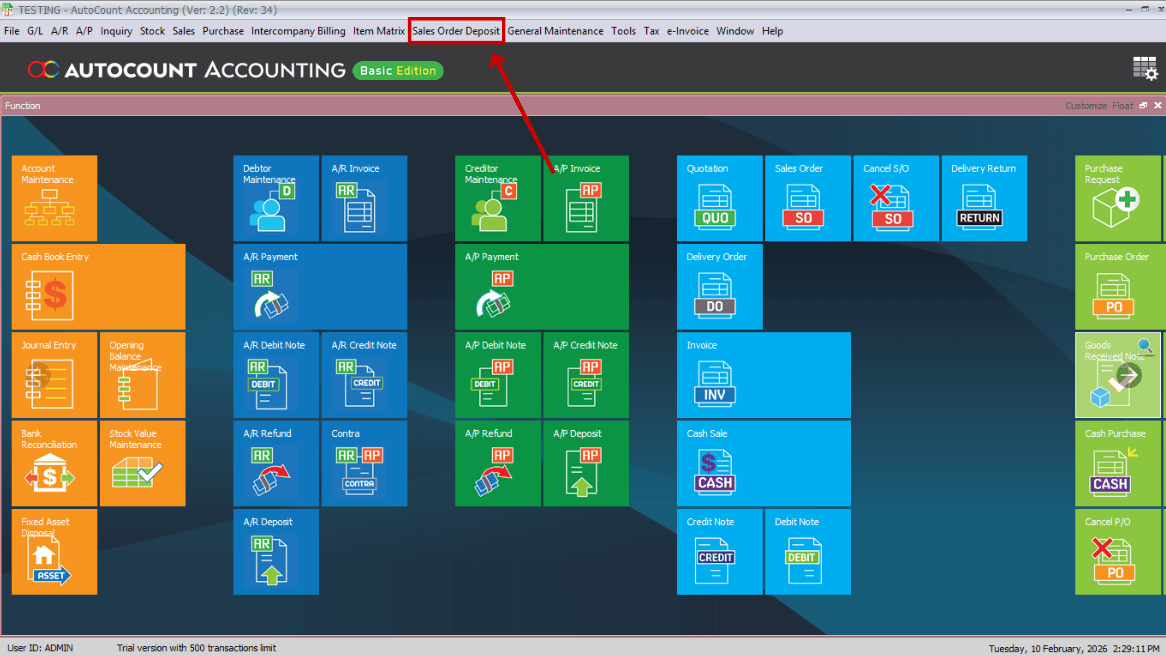This screenshot has width=1166, height=656.
Task: Open Creditor Maintenance
Action: pyautogui.click(x=498, y=198)
